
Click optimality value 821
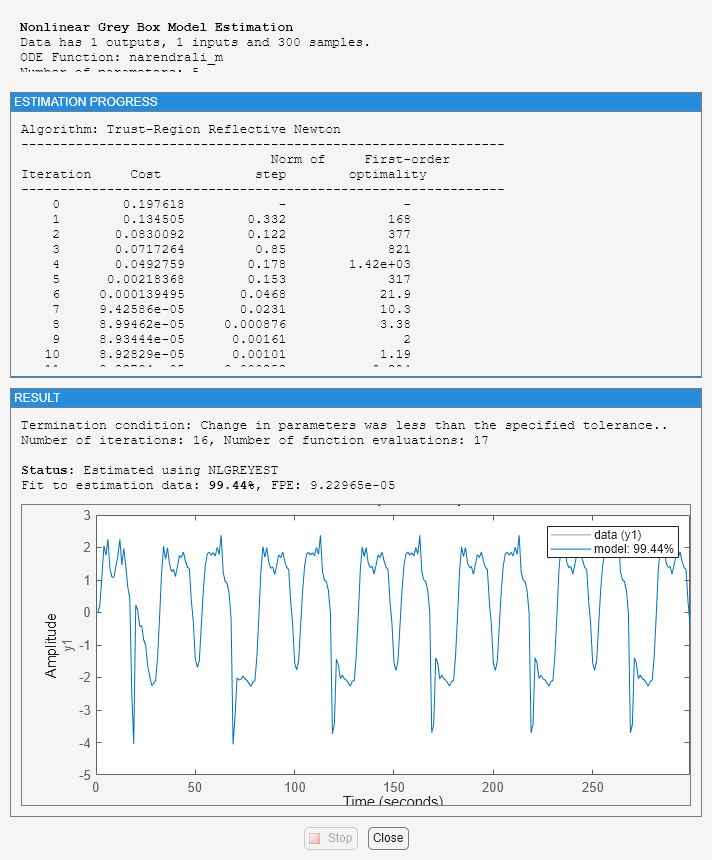point(399,249)
